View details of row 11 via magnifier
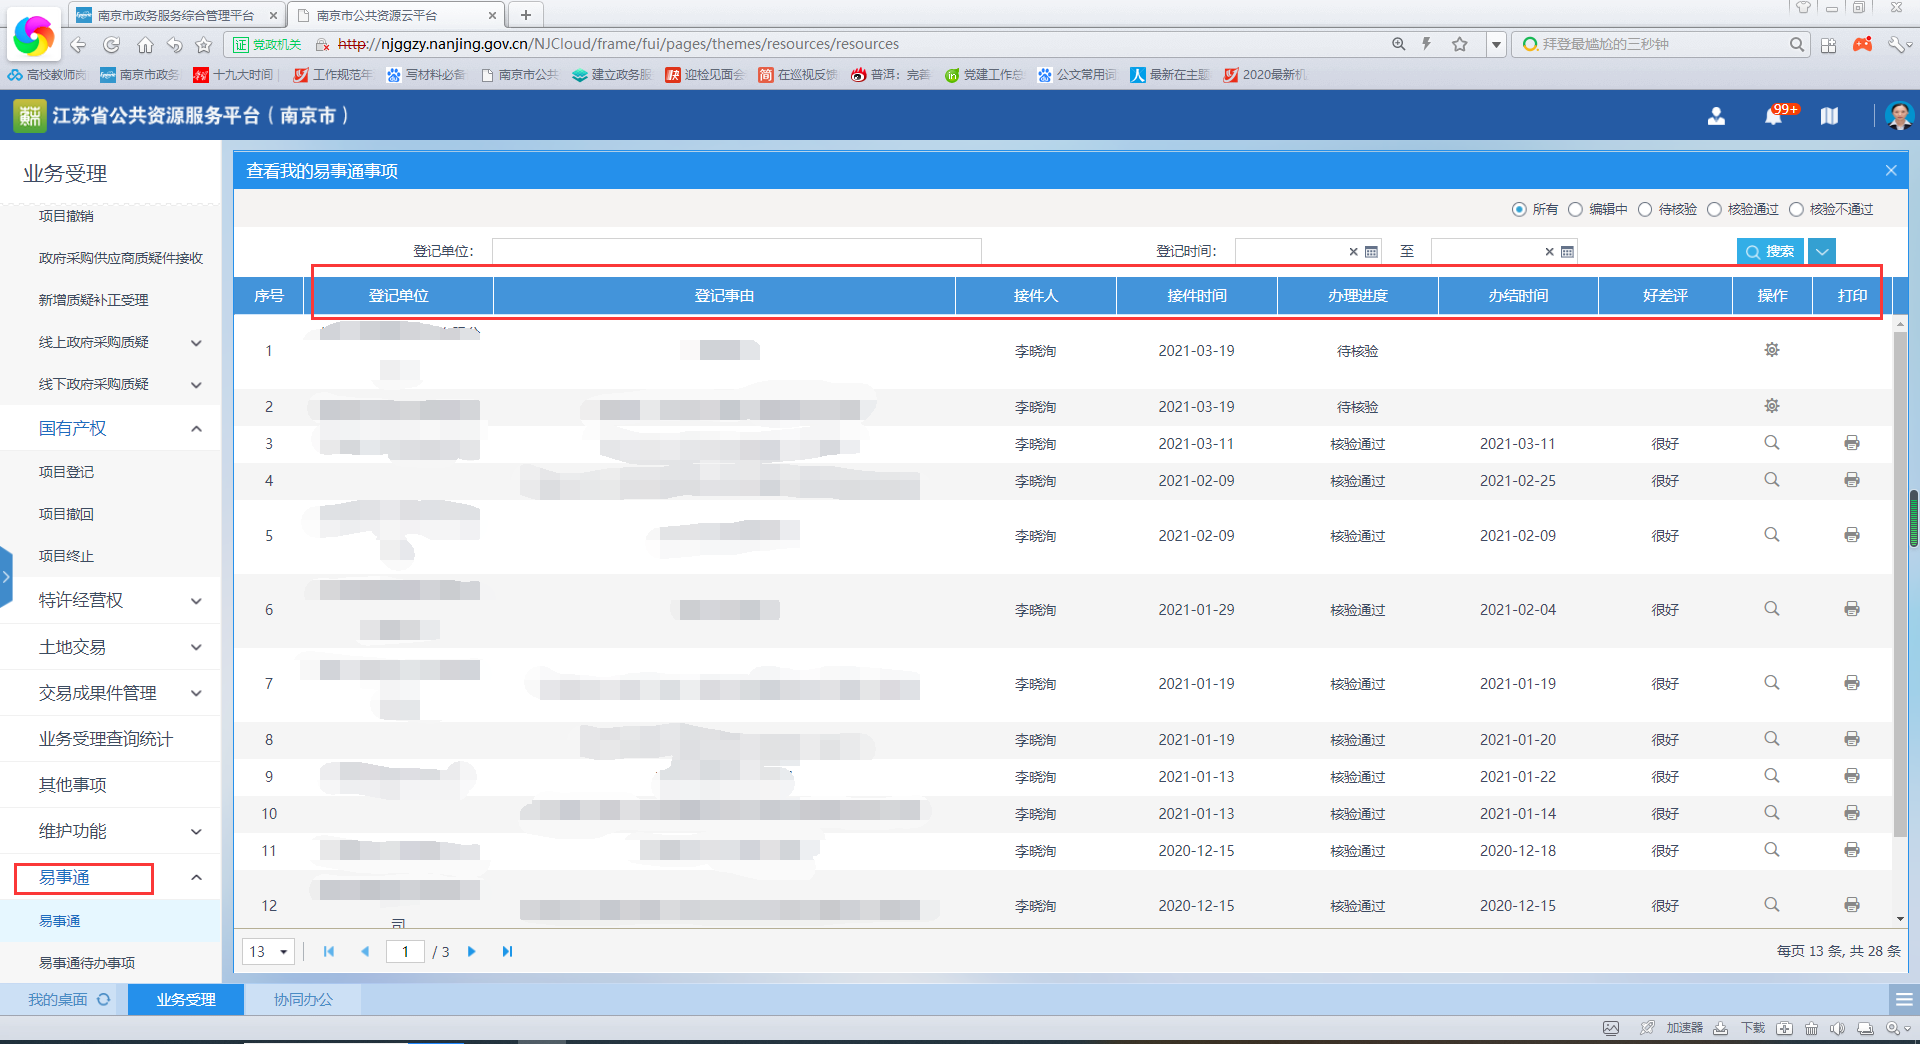This screenshot has width=1920, height=1044. pos(1772,850)
